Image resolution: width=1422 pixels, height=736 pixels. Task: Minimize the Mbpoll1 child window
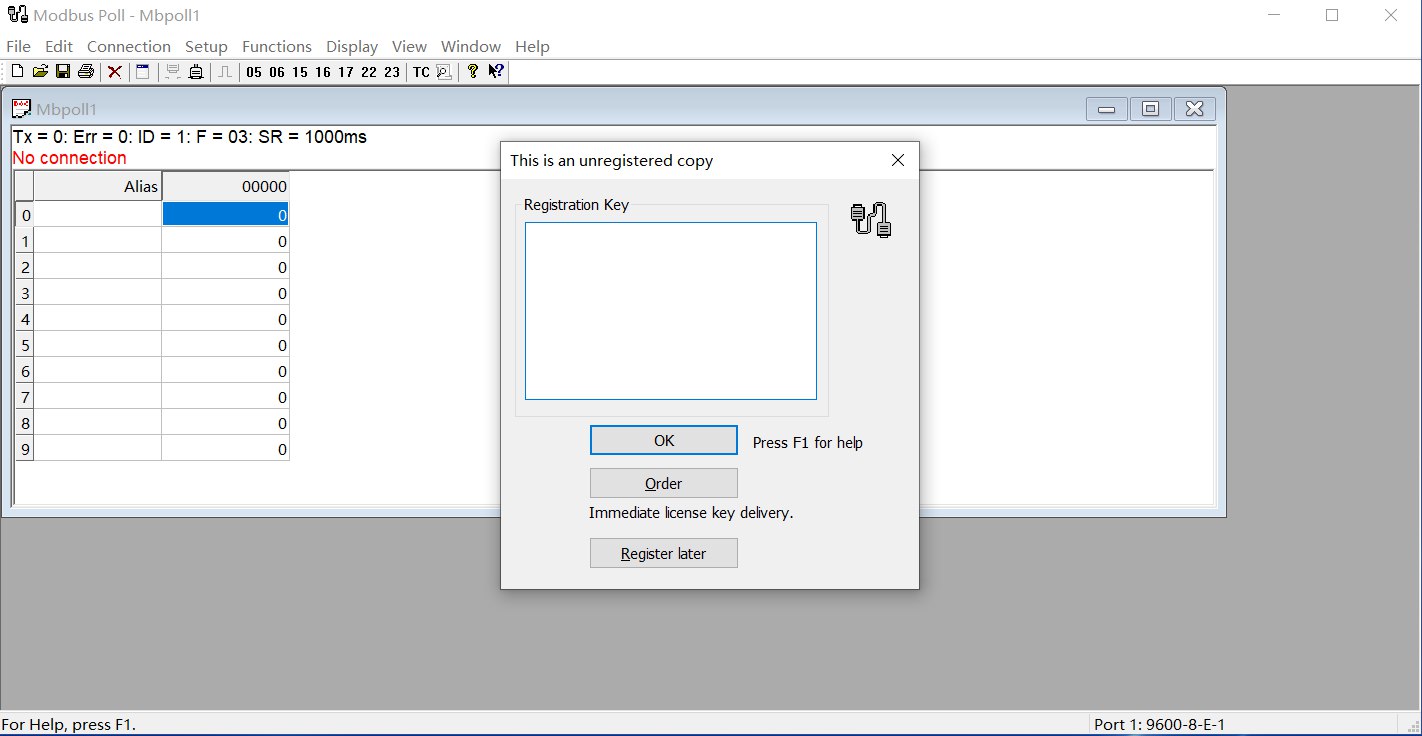coord(1107,109)
